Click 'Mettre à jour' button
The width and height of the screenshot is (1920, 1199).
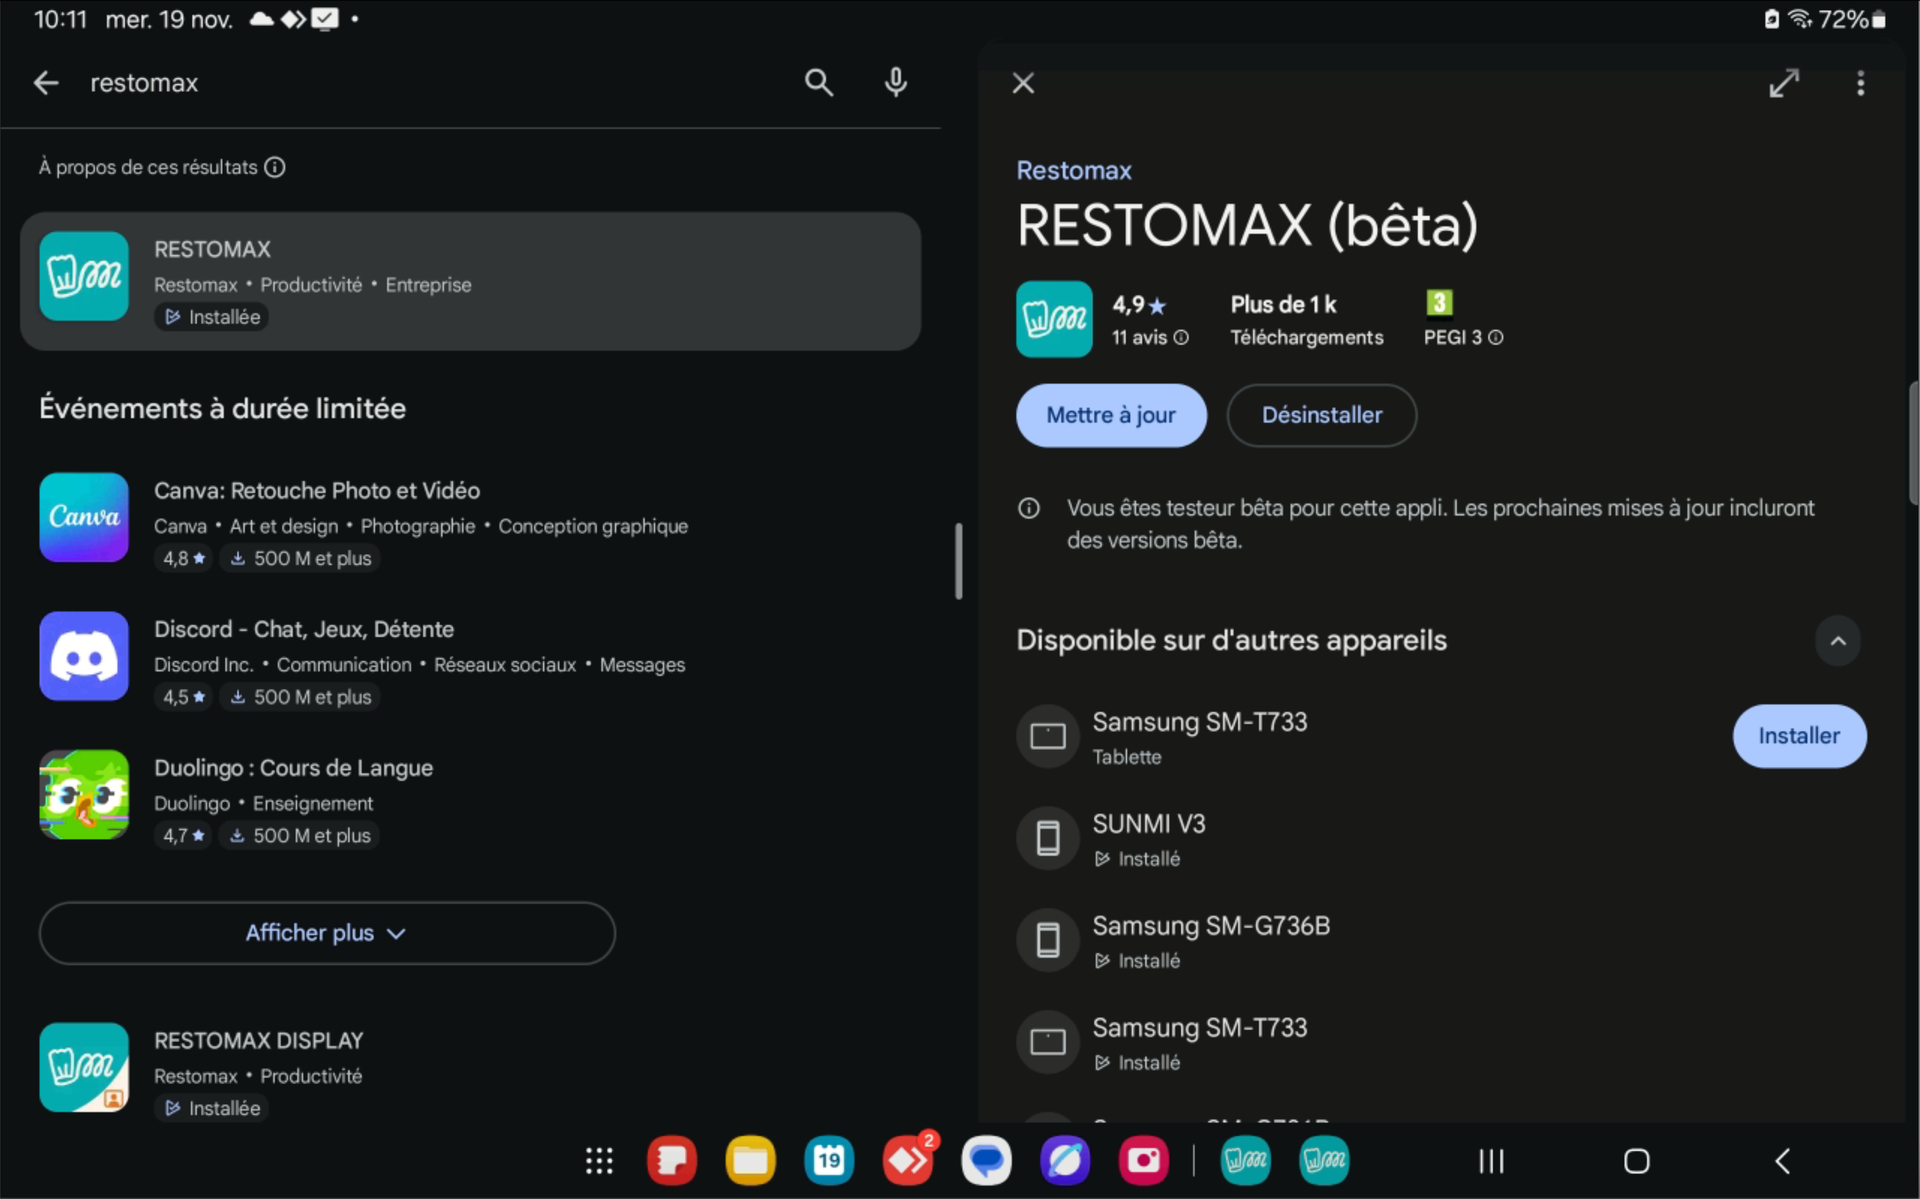click(1111, 415)
